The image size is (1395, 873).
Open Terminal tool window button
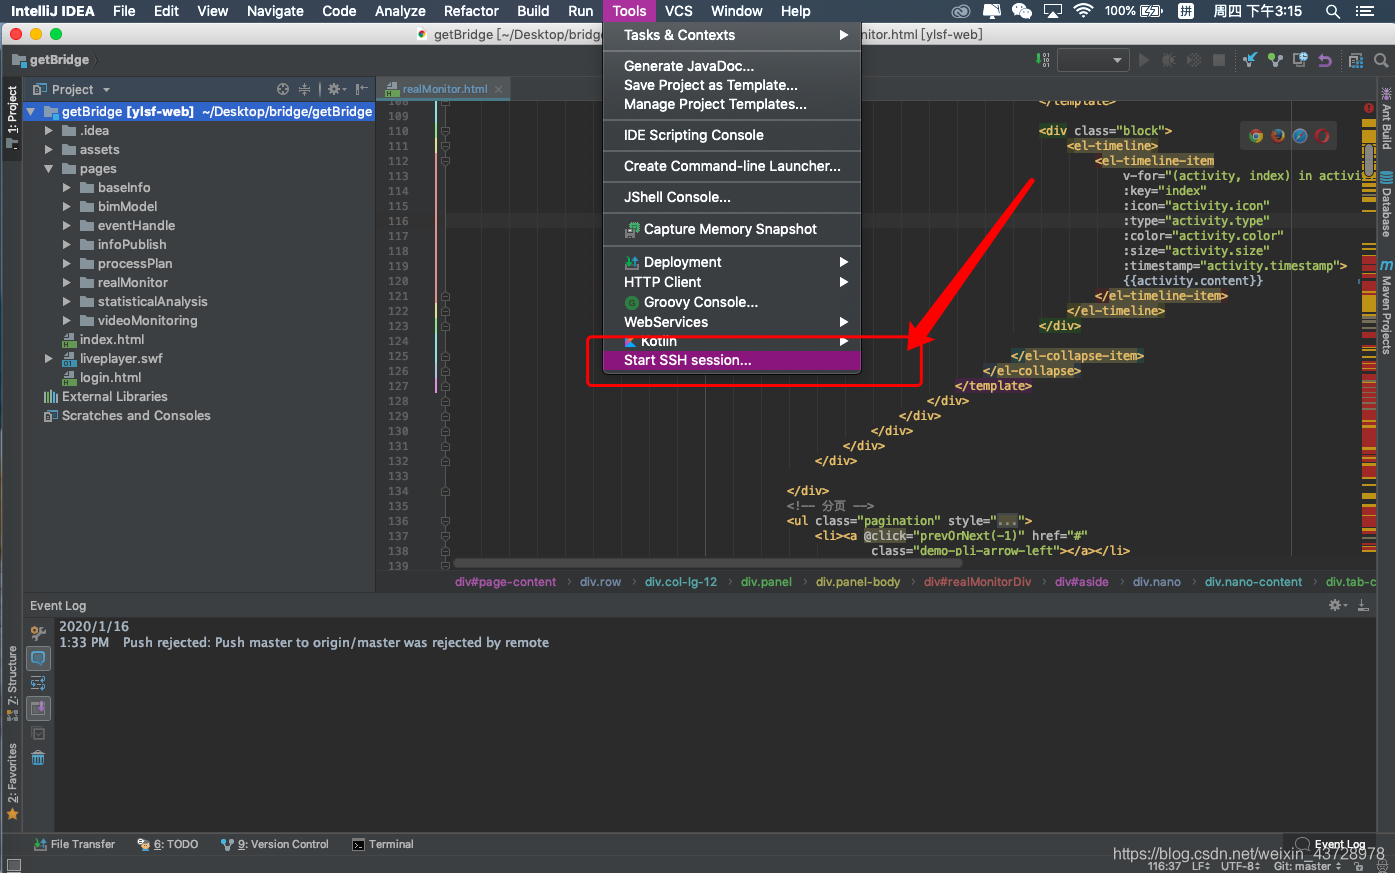(383, 844)
